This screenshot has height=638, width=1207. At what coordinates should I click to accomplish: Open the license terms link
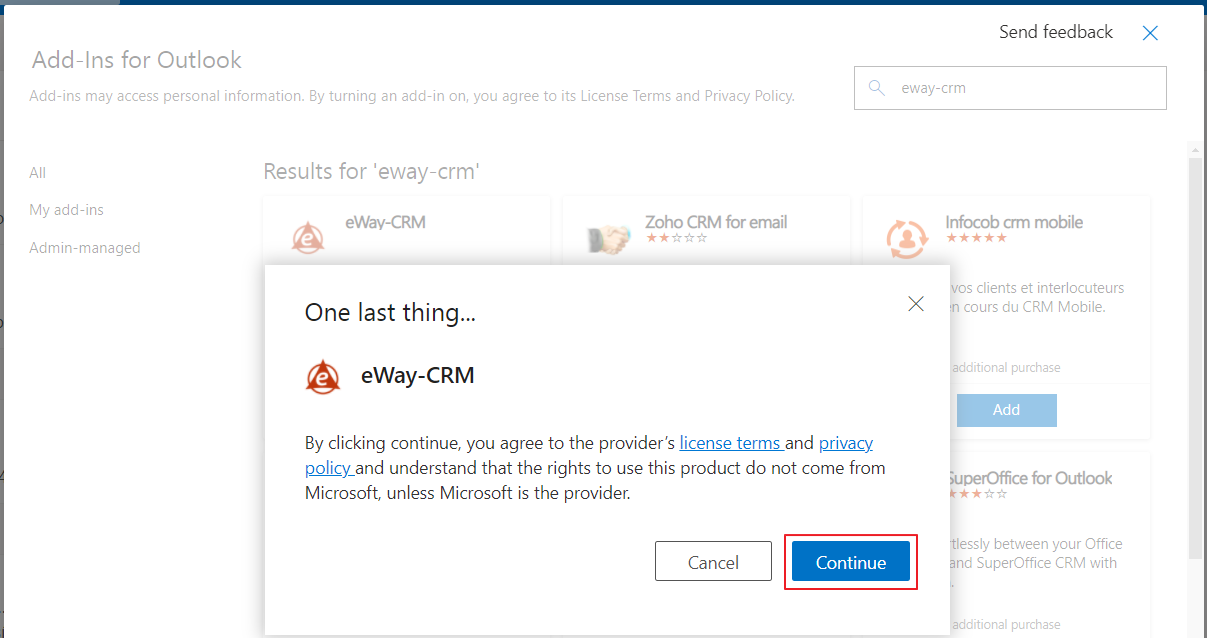pos(730,442)
